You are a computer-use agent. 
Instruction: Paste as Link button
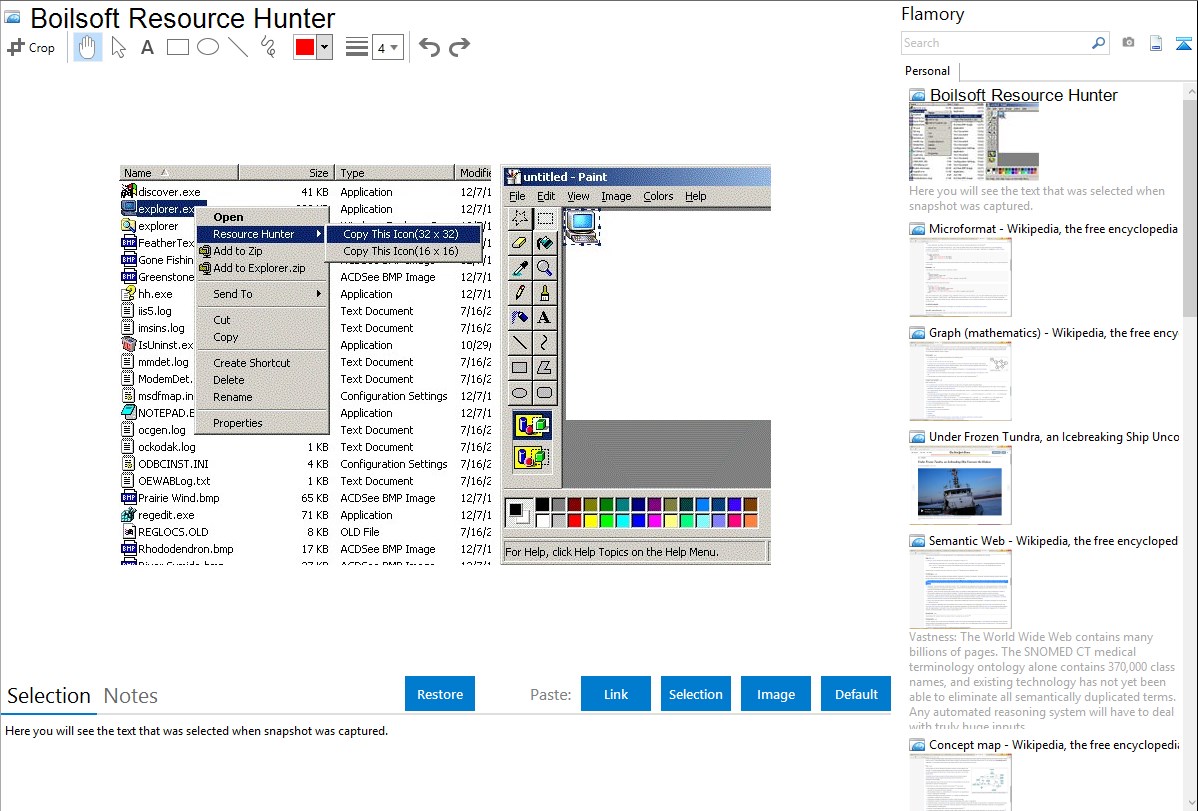point(616,694)
